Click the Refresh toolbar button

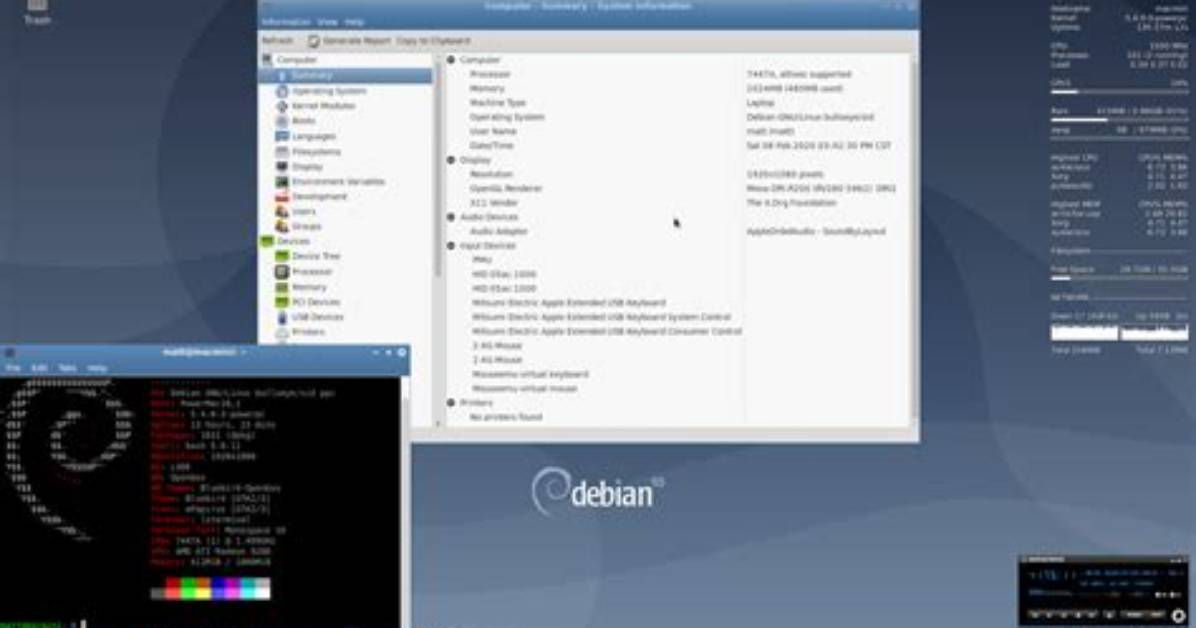point(278,41)
